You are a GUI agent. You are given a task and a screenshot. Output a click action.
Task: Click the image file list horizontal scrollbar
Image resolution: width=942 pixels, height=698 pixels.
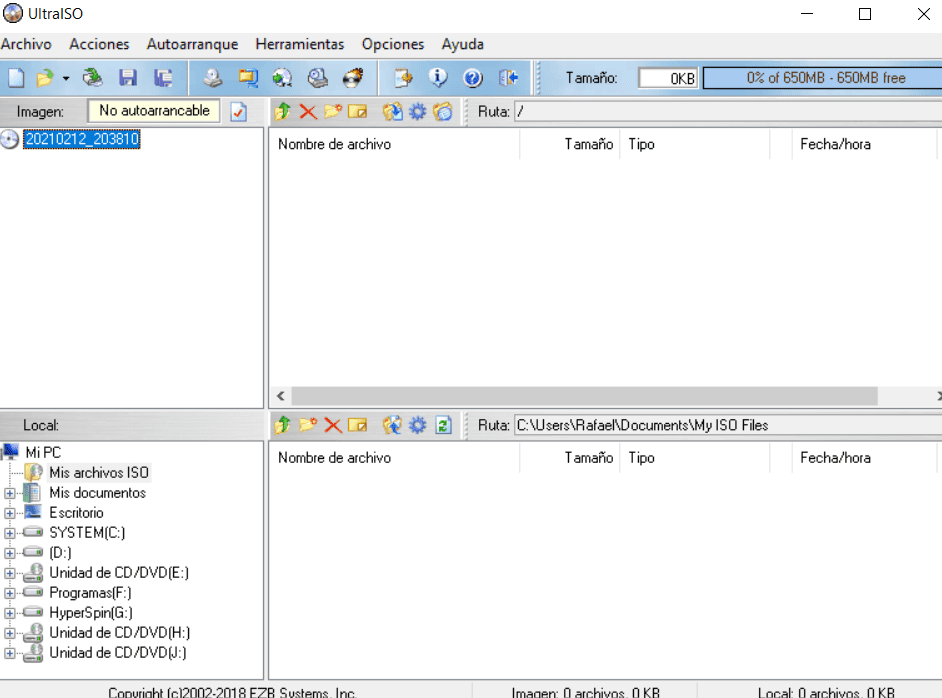[585, 396]
